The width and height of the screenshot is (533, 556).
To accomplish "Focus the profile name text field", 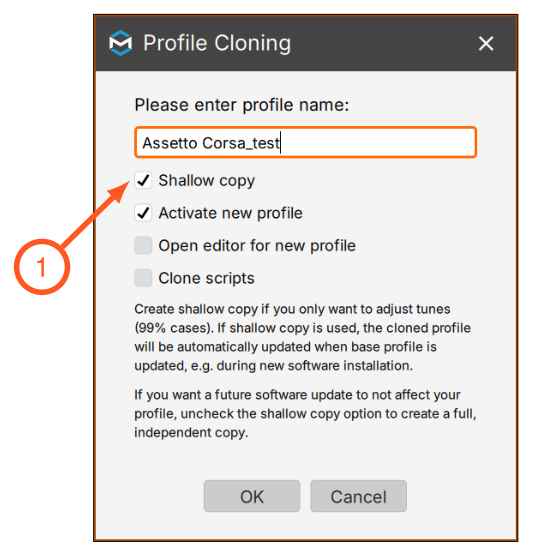I will point(305,142).
